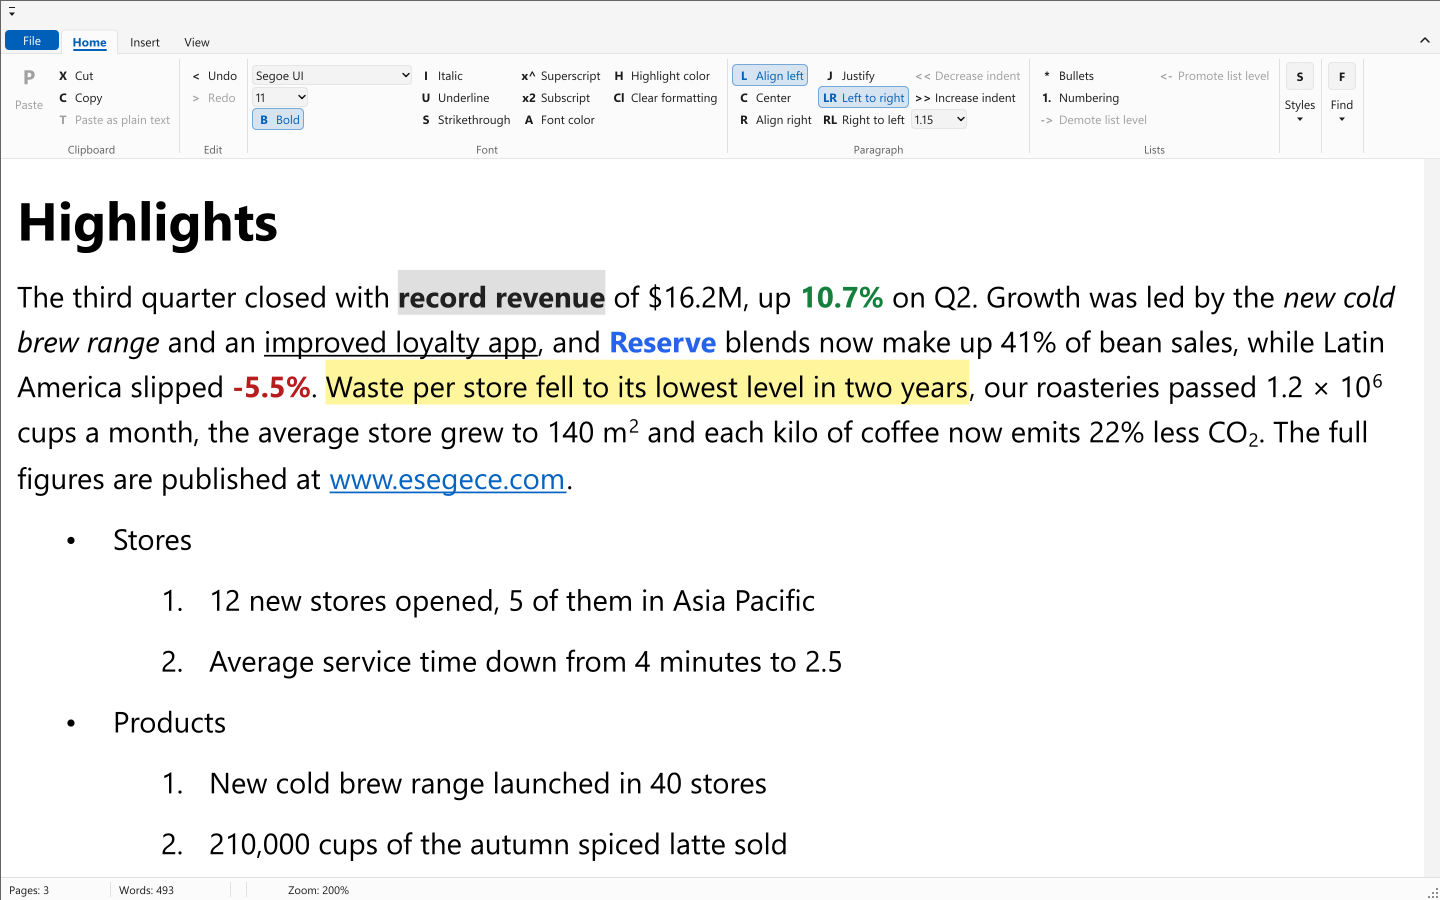Increase the paragraph indent

(x=965, y=98)
